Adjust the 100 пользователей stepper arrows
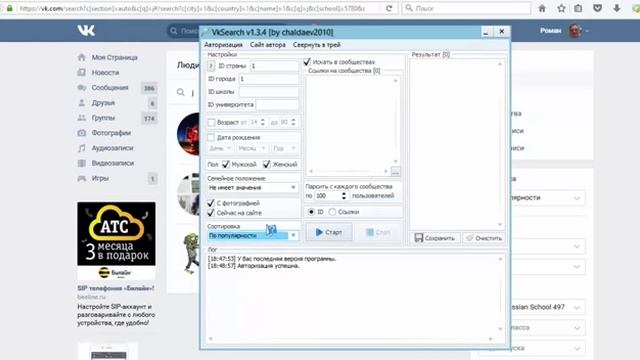640x360 pixels. click(x=344, y=196)
